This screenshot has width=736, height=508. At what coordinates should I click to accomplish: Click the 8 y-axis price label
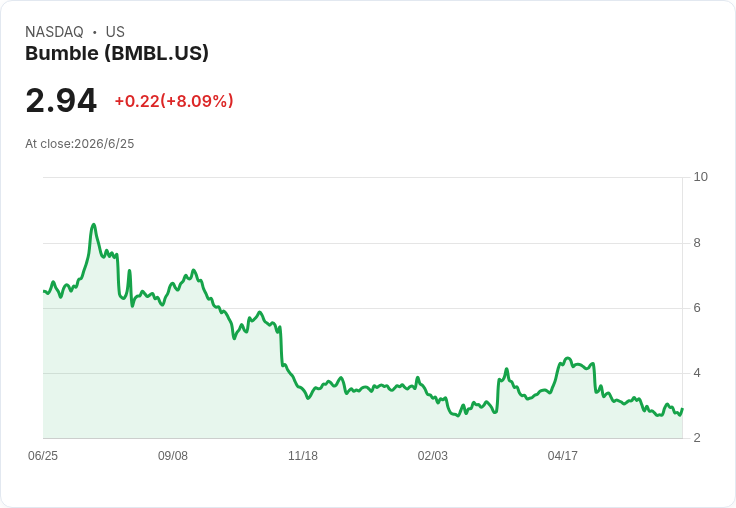[x=697, y=243]
